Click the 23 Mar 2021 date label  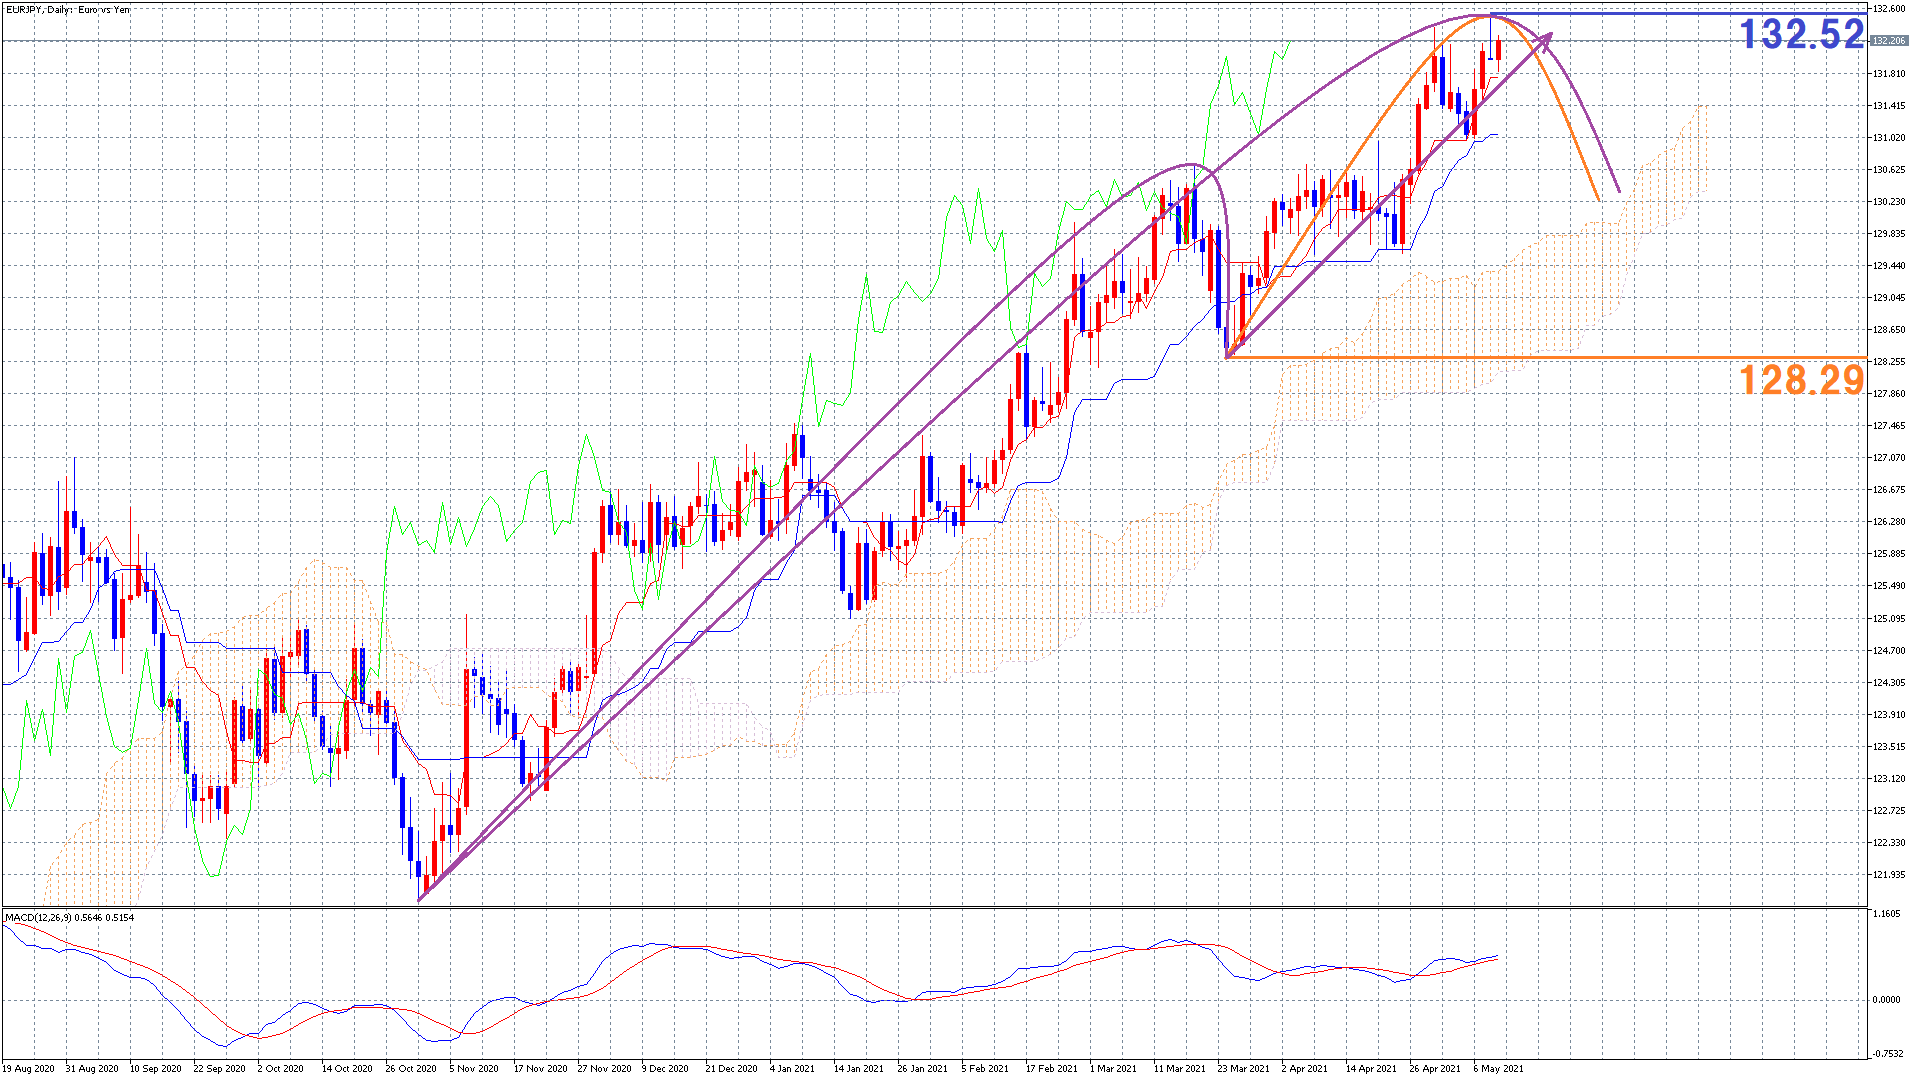coord(1243,1068)
